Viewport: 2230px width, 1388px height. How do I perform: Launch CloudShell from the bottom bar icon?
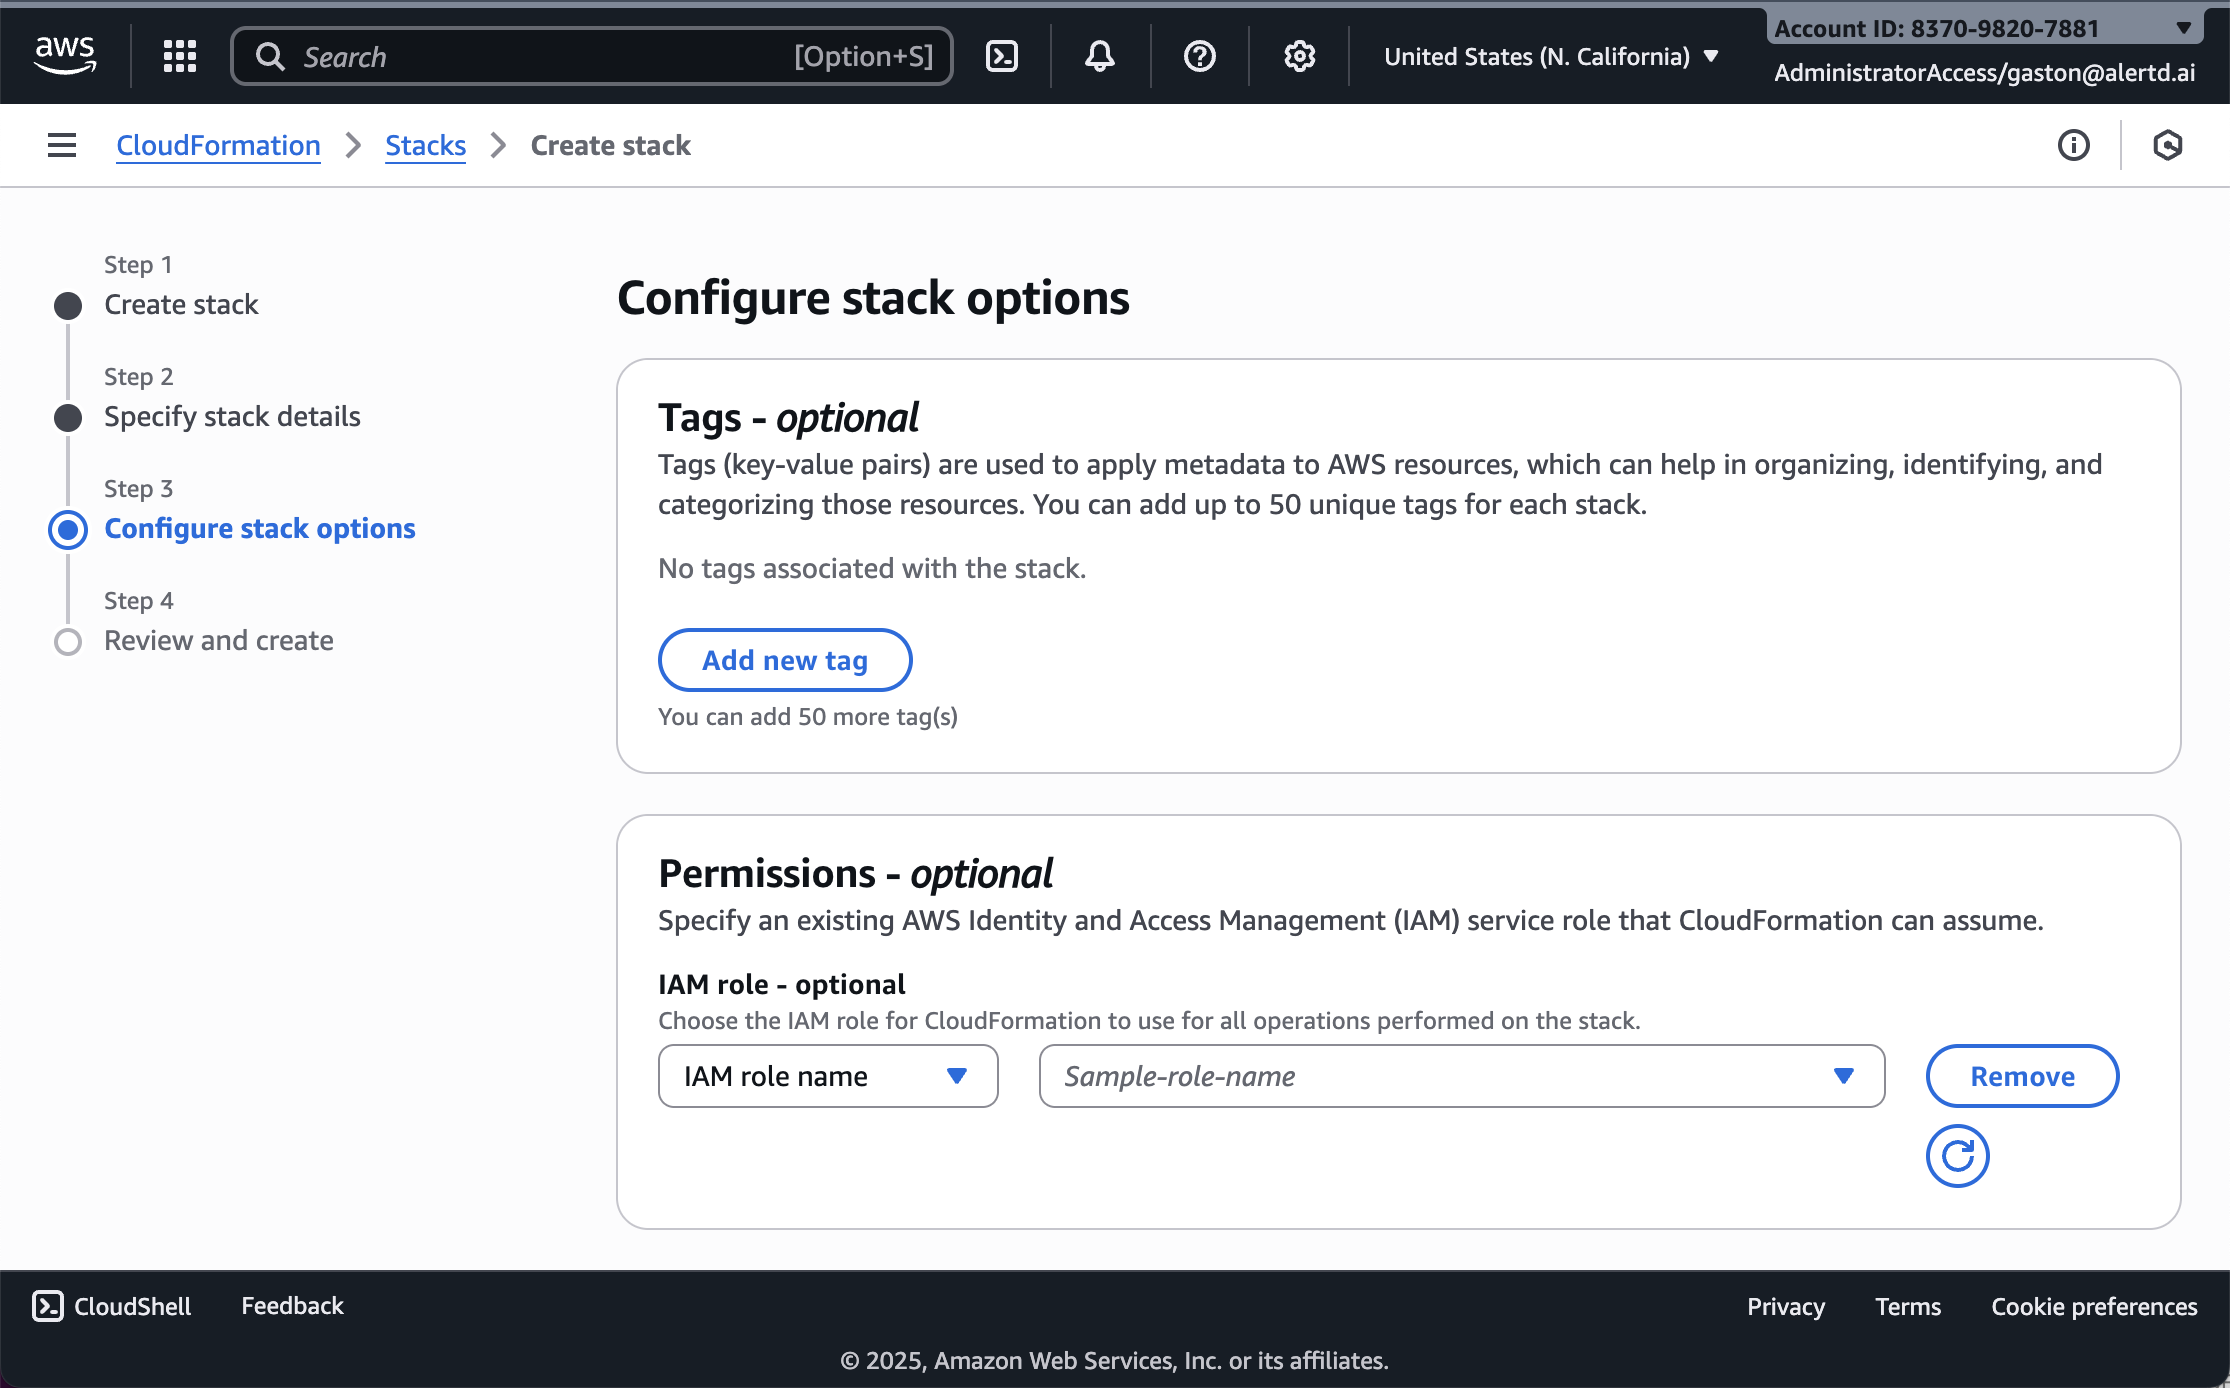coord(48,1305)
